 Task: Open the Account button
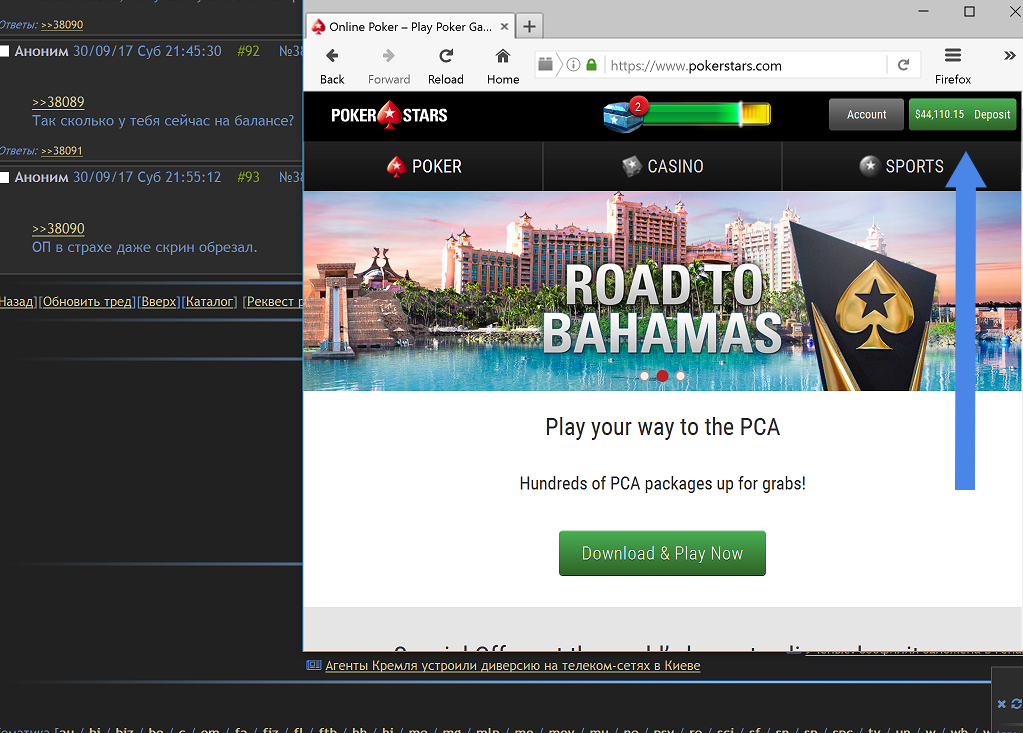pos(866,115)
